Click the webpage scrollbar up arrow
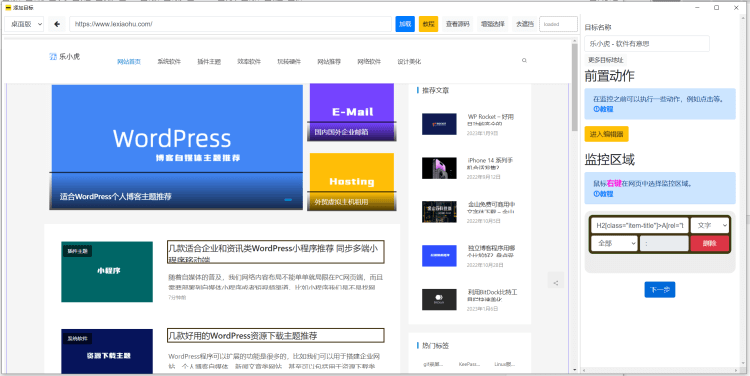Viewport: 750px width, 376px height. (x=574, y=42)
